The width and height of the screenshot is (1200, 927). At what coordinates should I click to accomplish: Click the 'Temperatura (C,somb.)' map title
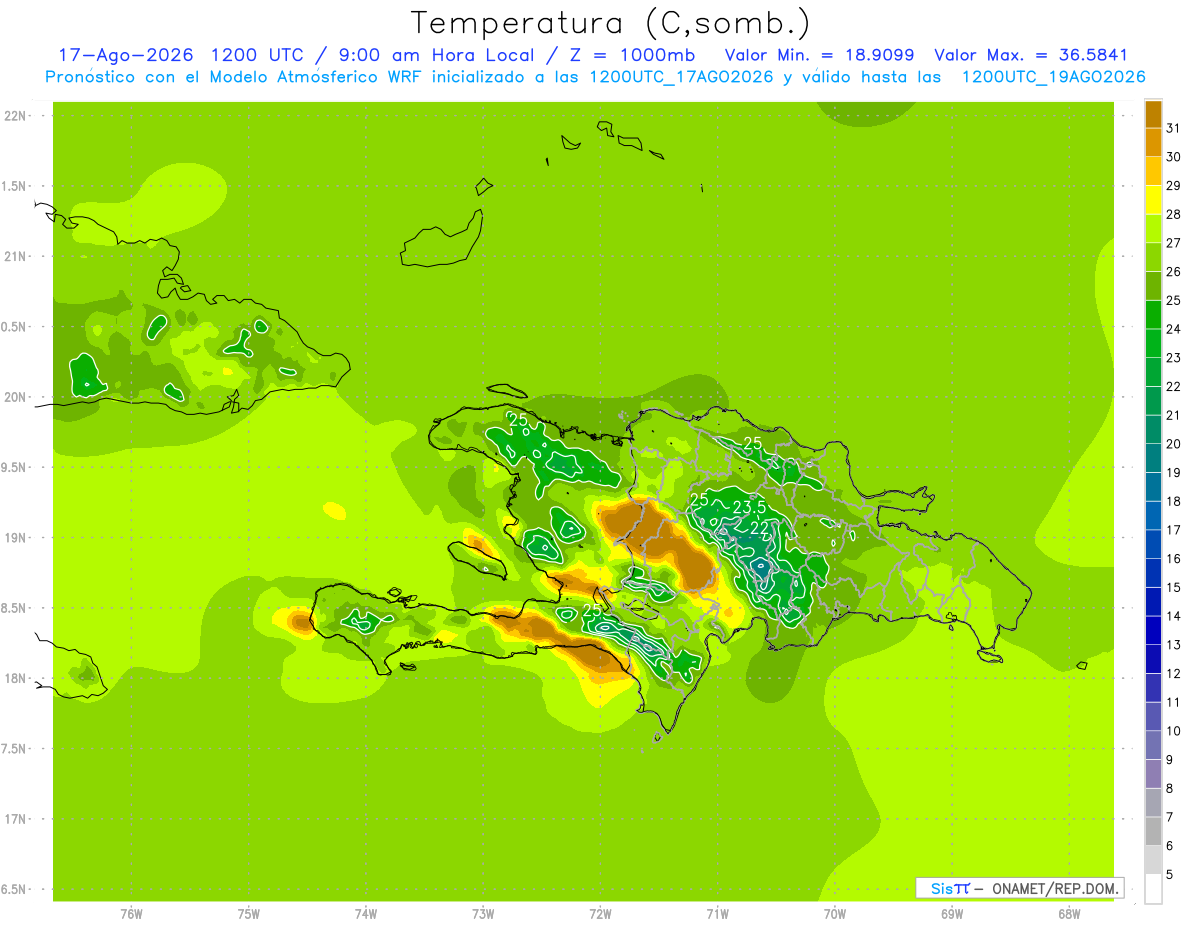[611, 23]
